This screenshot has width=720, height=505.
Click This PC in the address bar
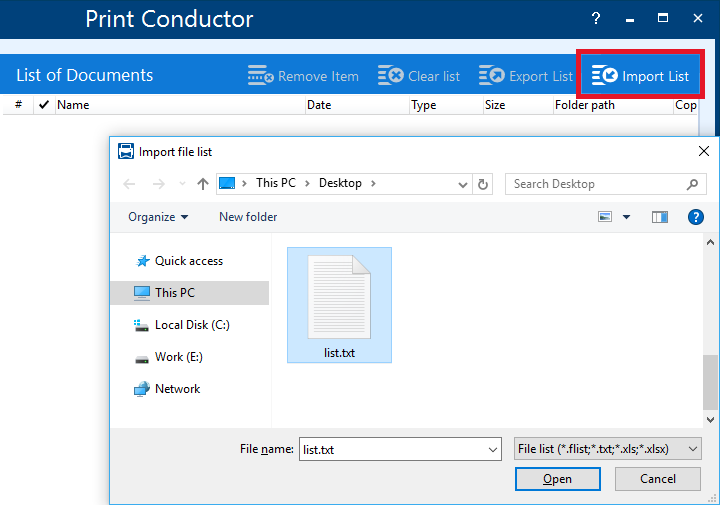pyautogui.click(x=276, y=183)
